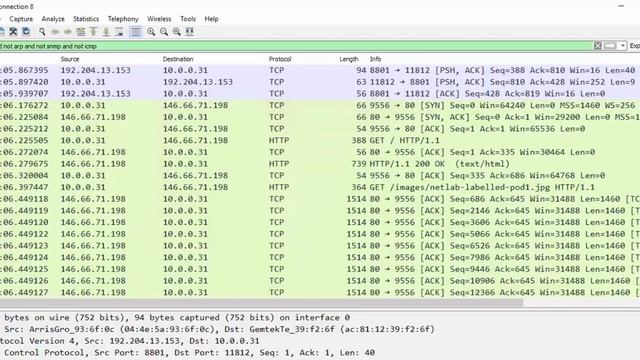Open the Analyze menu
Image resolution: width=640 pixels, height=360 pixels.
(53, 19)
